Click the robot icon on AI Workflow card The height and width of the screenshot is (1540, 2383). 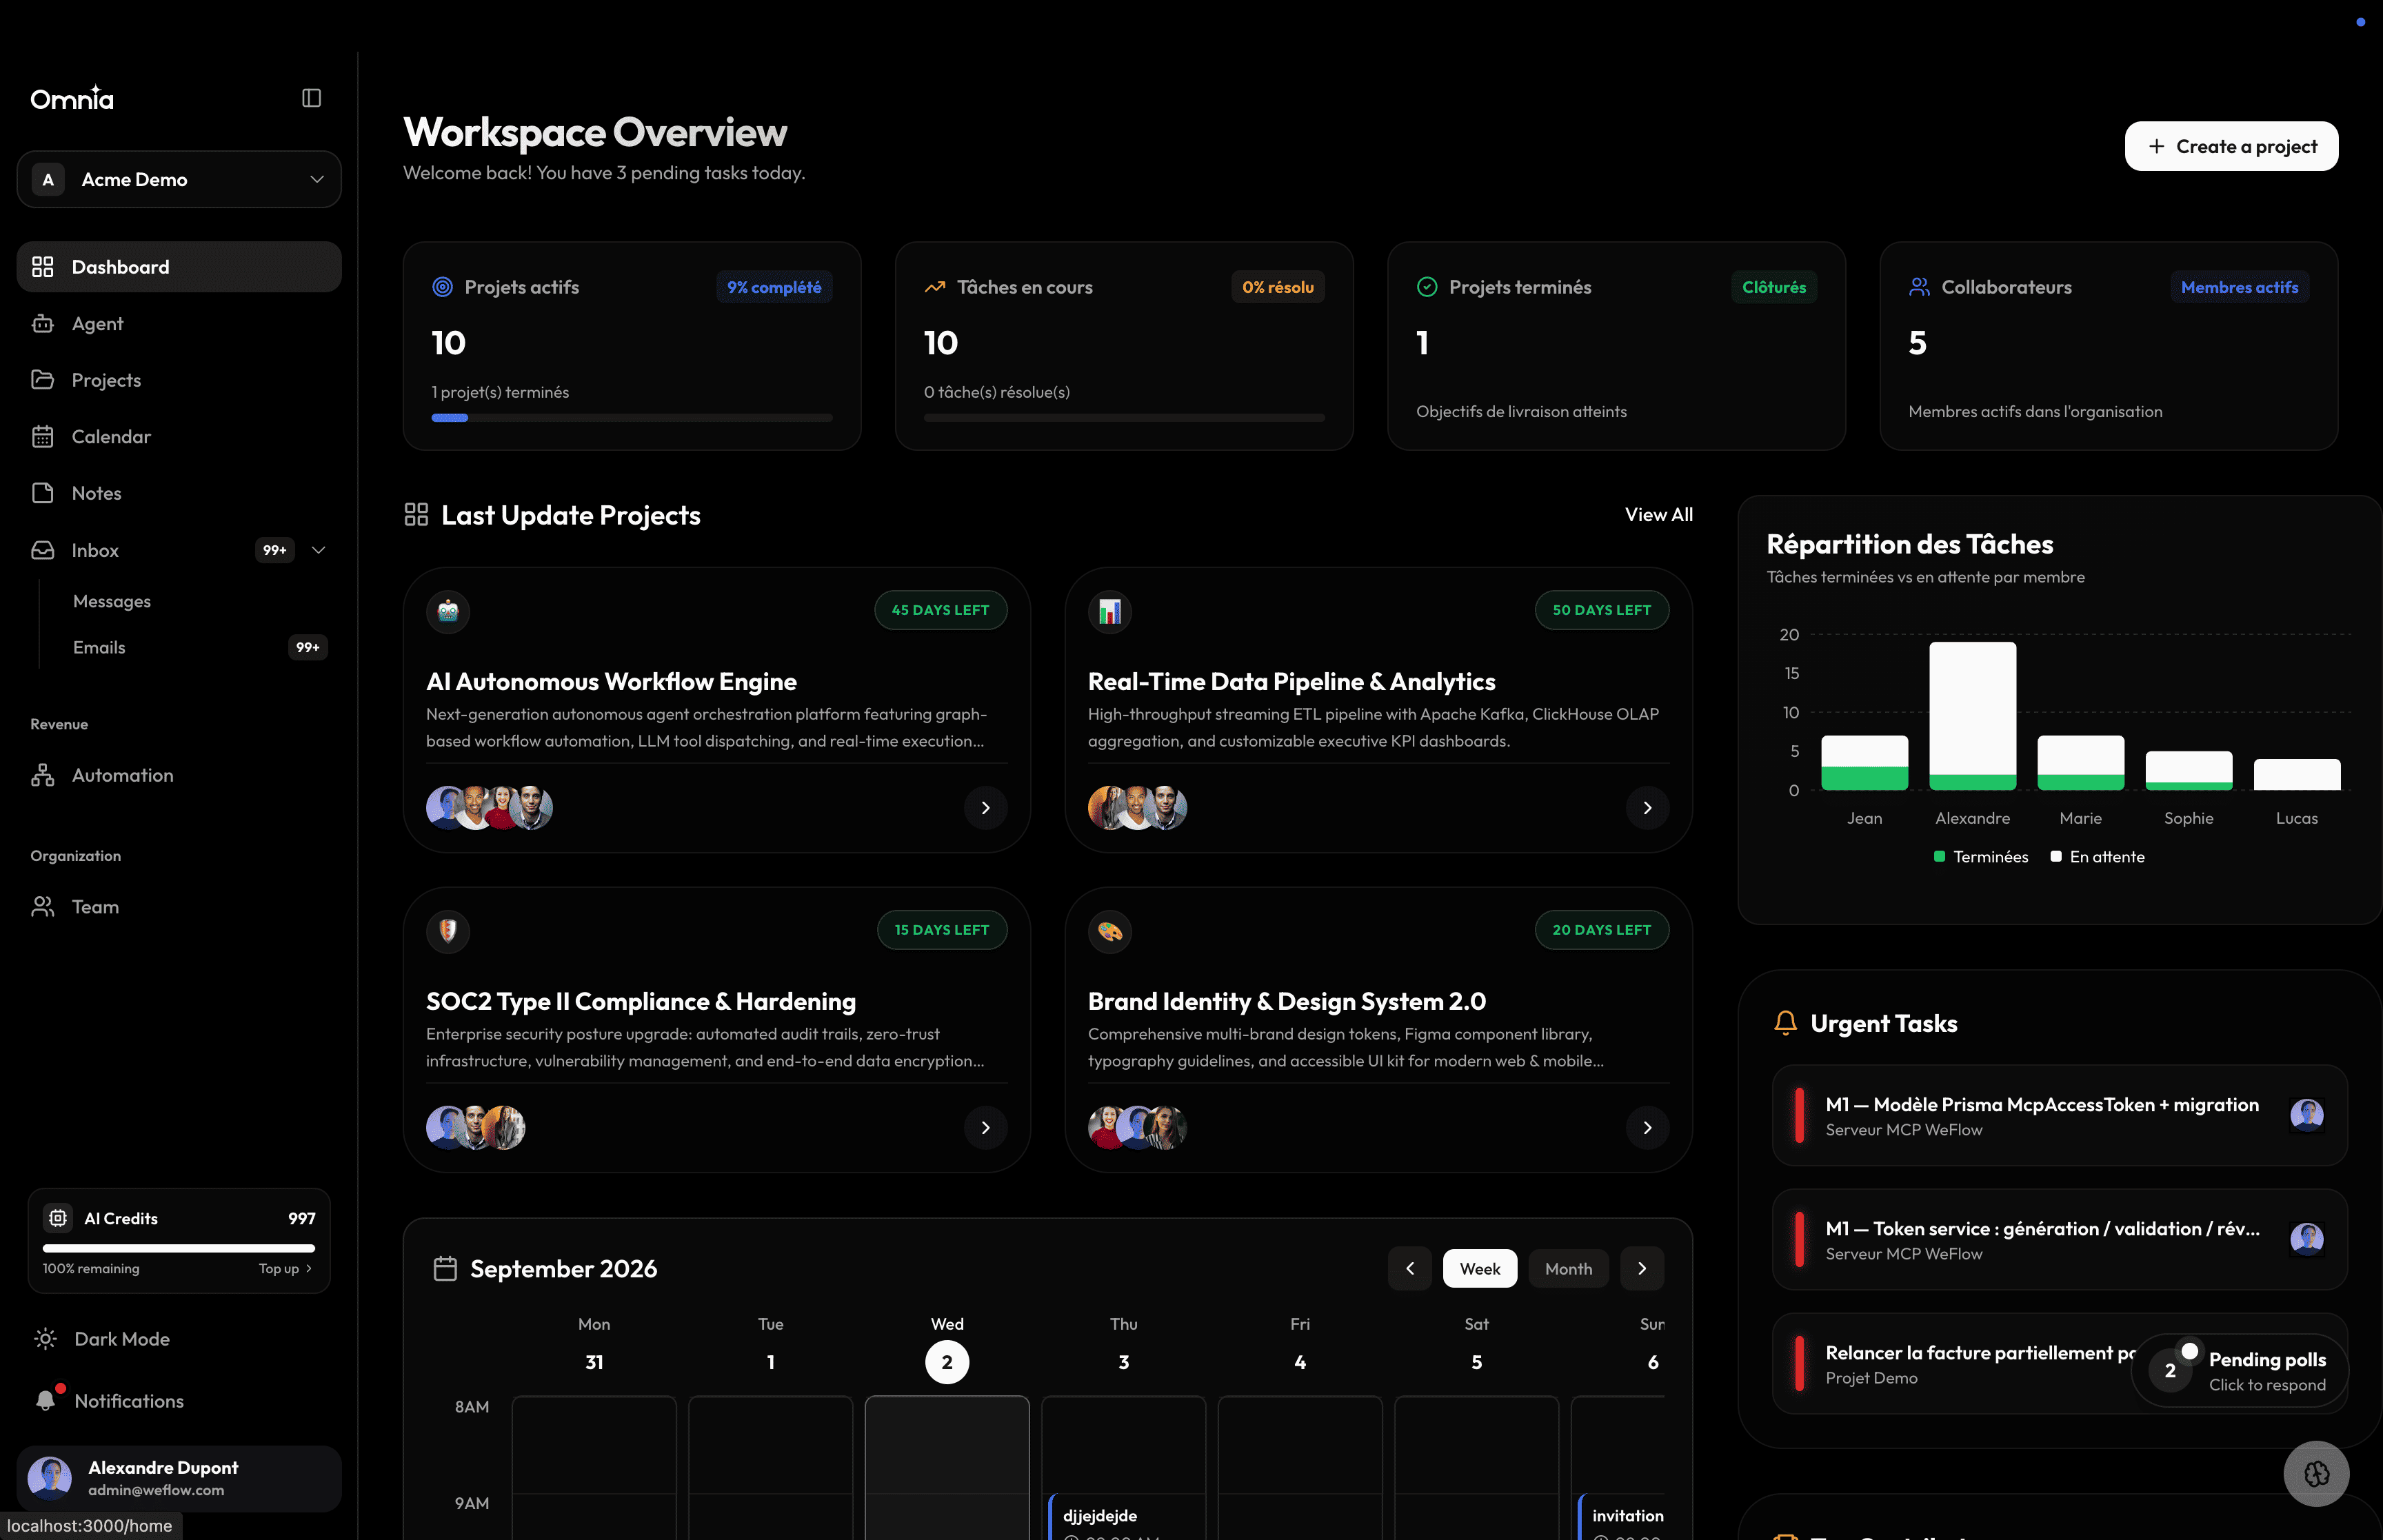(448, 611)
